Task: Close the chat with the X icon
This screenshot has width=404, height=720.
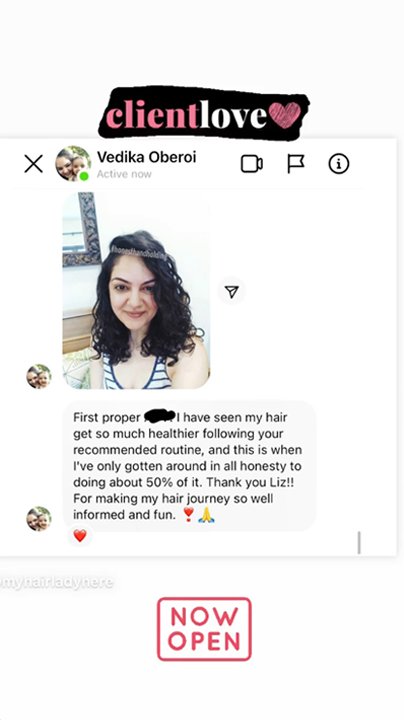Action: click(34, 164)
